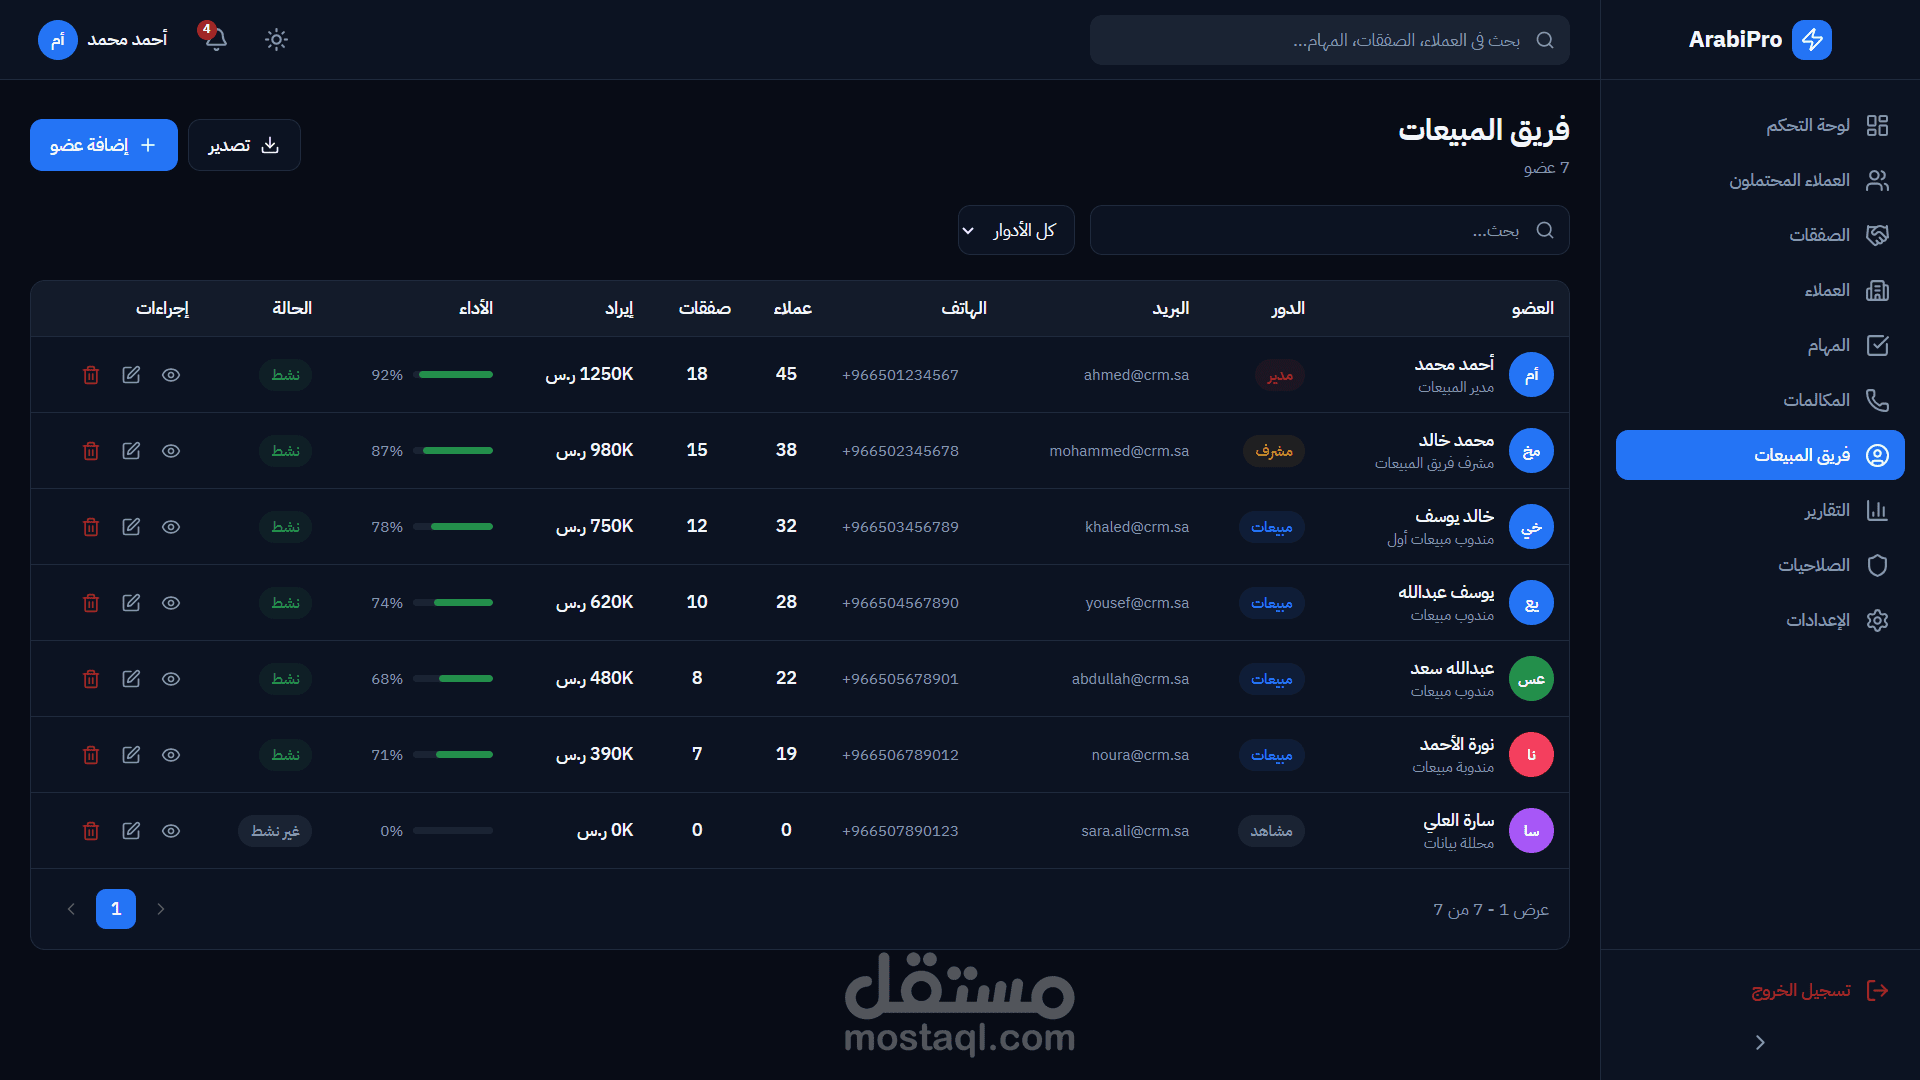This screenshot has height=1080, width=1920.
Task: Click the ArabiPro lightning logo icon
Action: [x=1811, y=40]
